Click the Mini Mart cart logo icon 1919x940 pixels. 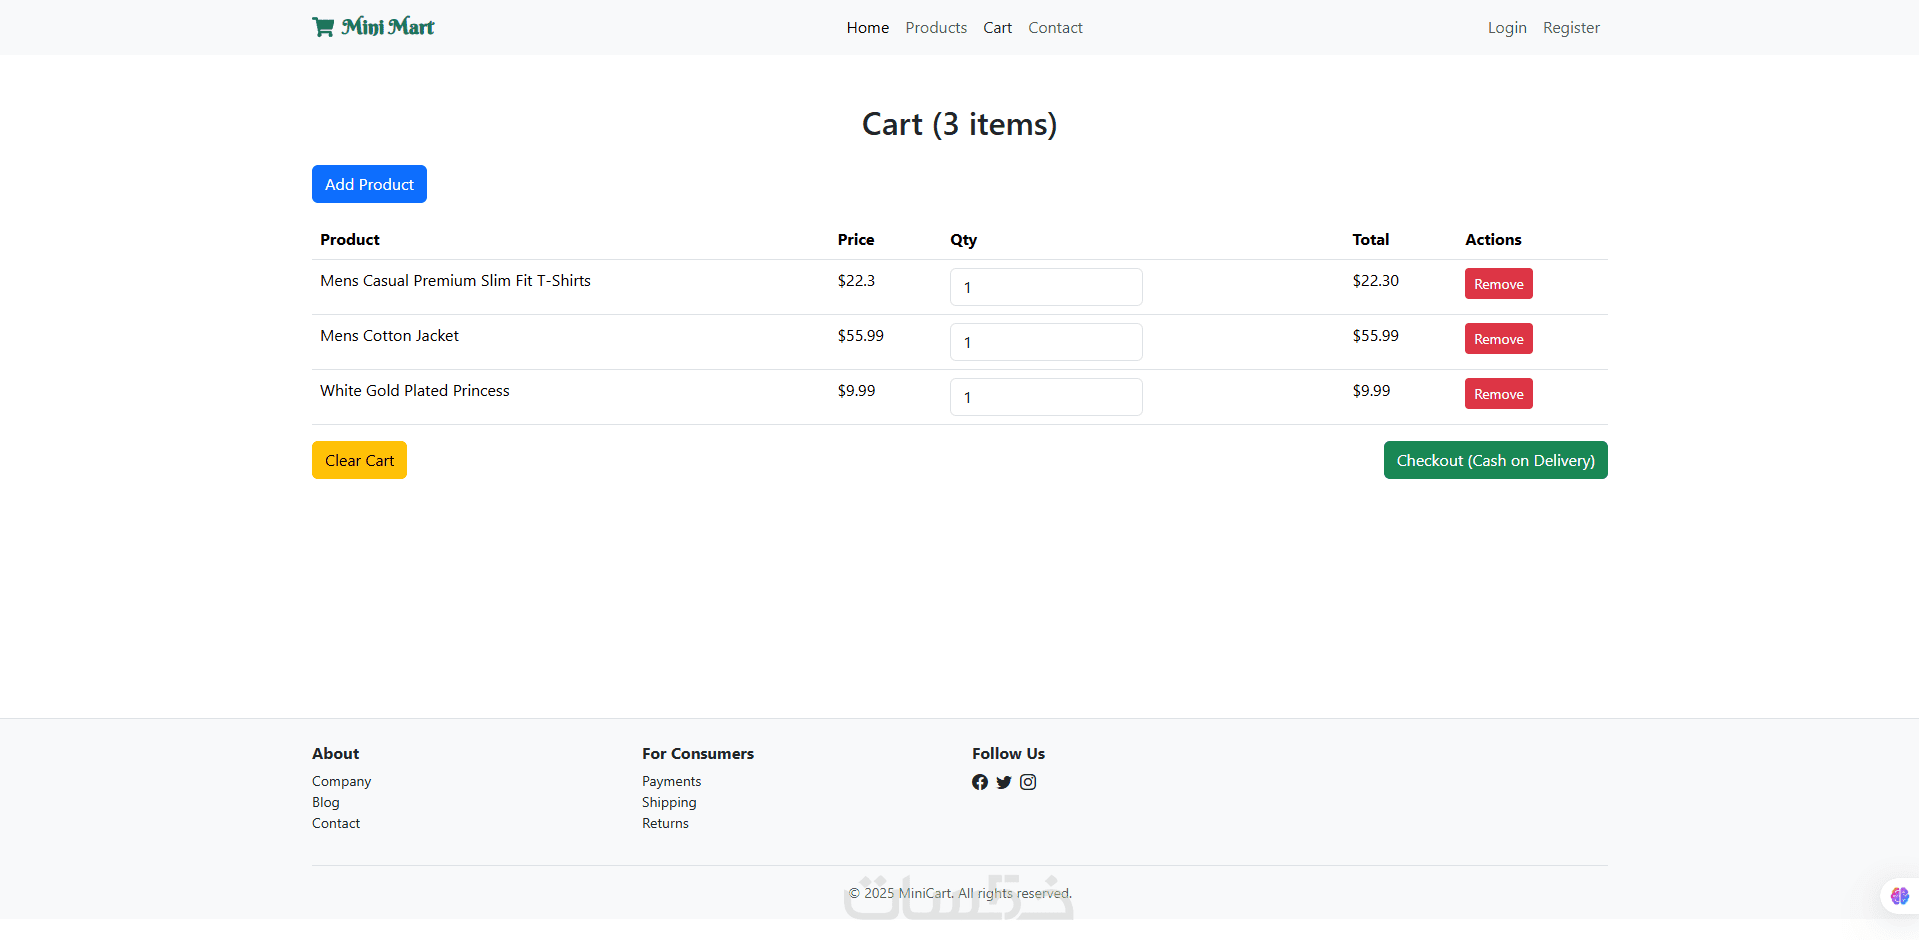coord(323,27)
